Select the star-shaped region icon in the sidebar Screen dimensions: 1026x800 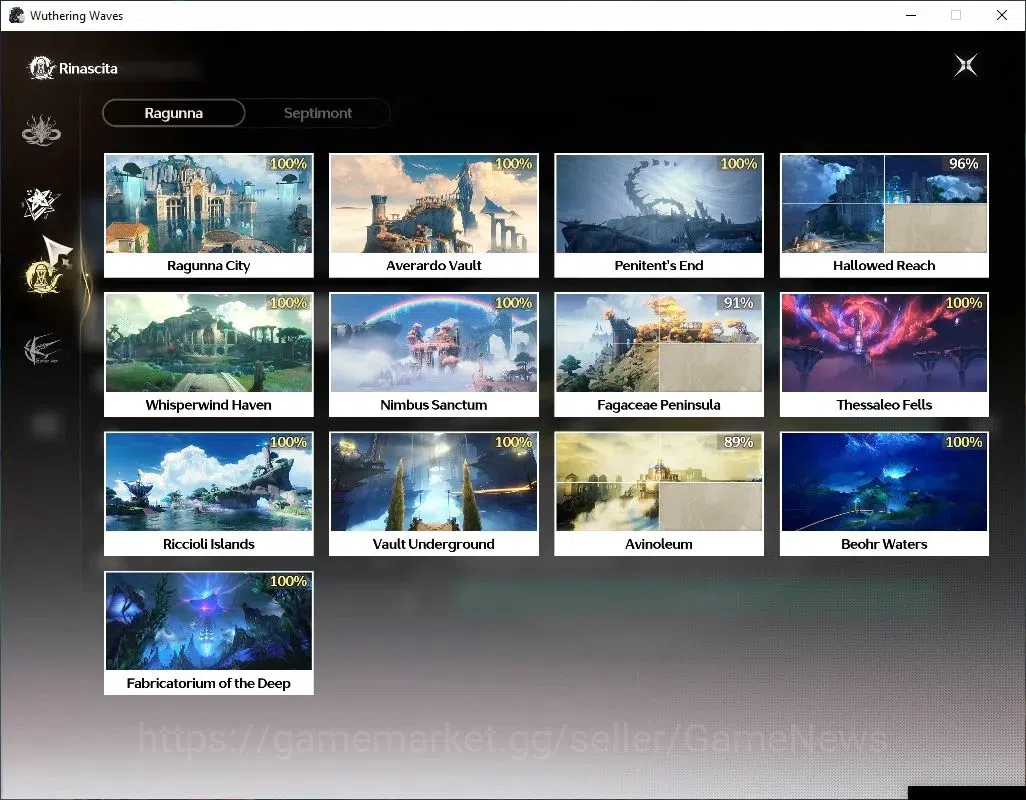tap(41, 203)
